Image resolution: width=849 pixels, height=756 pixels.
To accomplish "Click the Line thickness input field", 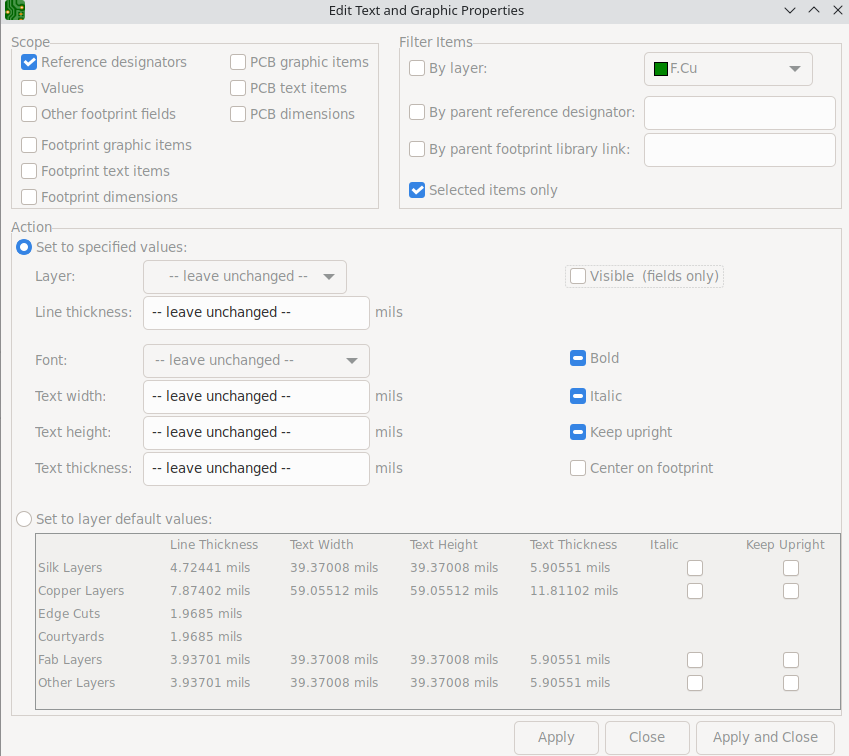I will 256,313.
